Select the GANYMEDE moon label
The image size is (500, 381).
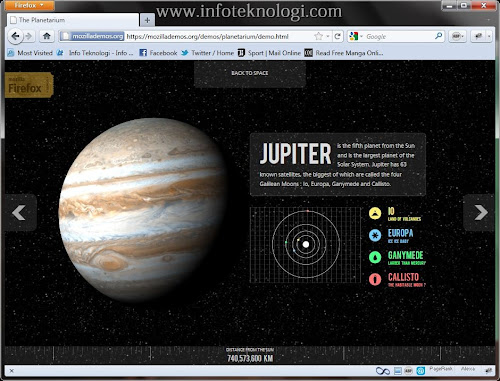point(405,255)
